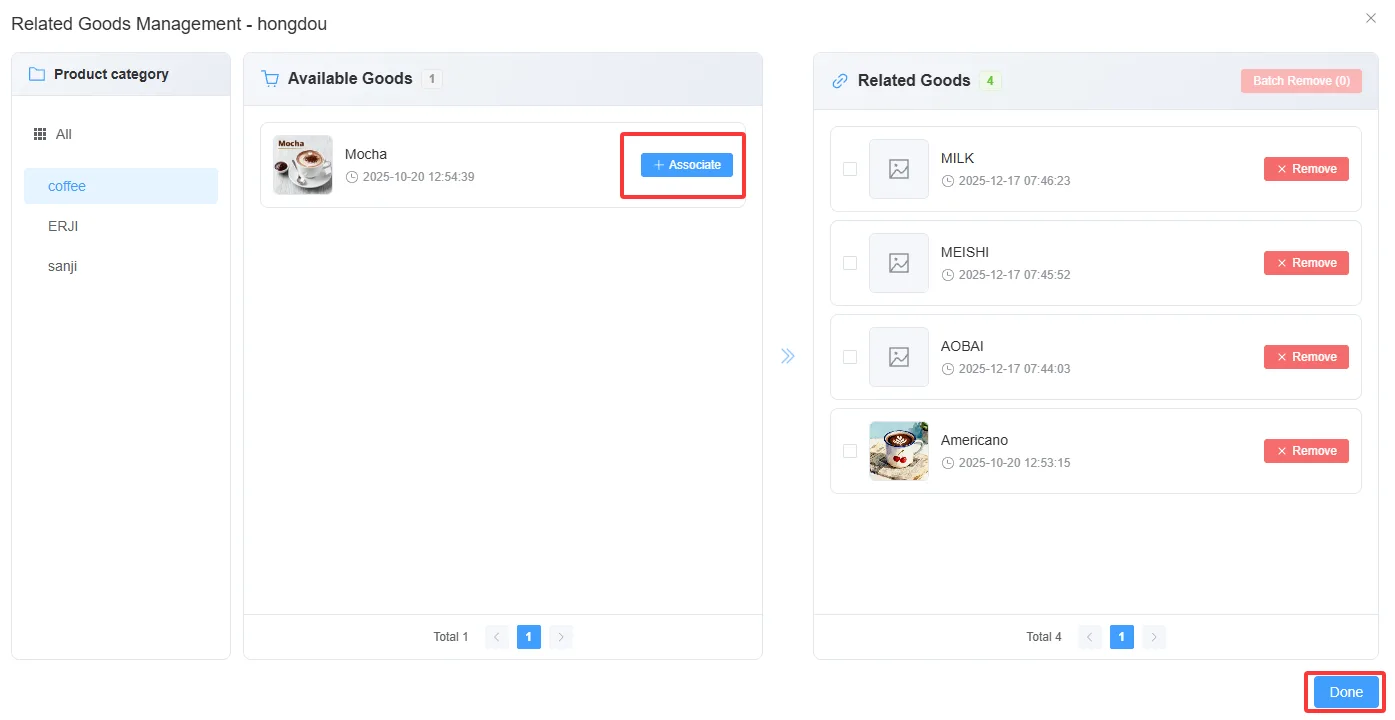
Task: Click the link icon beside Related Goods
Action: click(840, 81)
